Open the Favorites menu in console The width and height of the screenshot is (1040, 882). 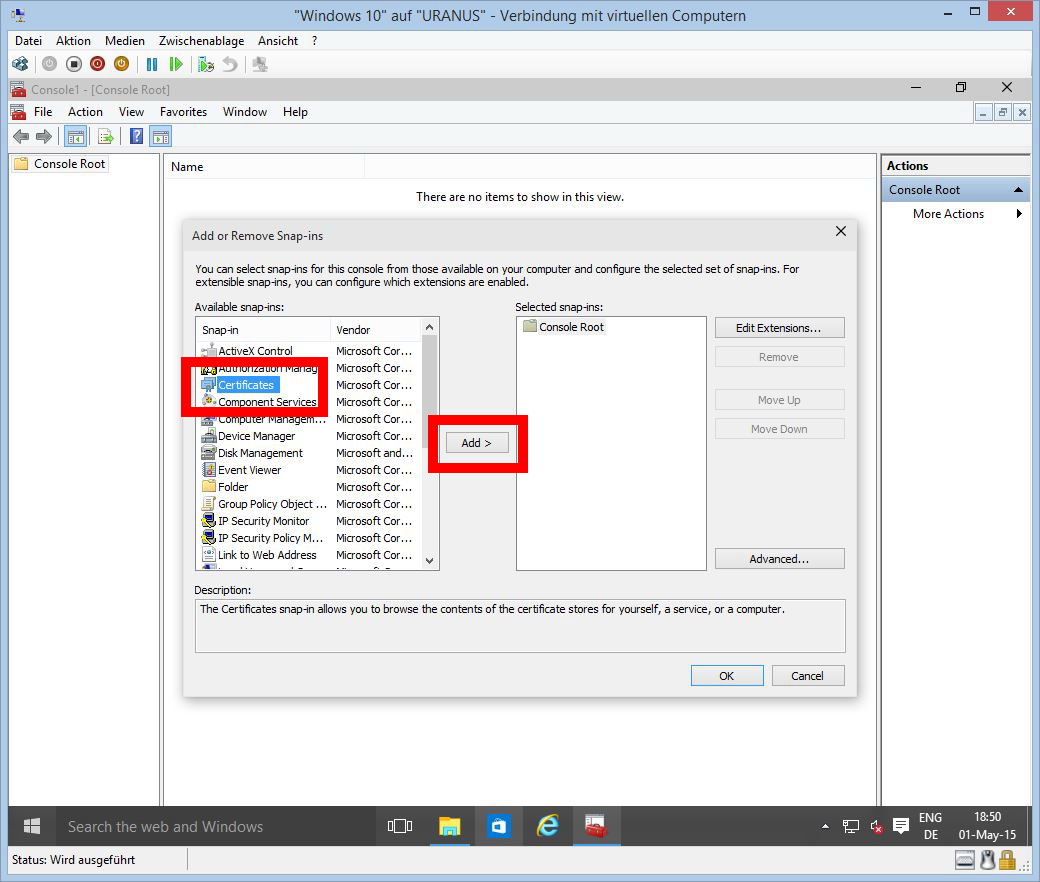tap(183, 112)
